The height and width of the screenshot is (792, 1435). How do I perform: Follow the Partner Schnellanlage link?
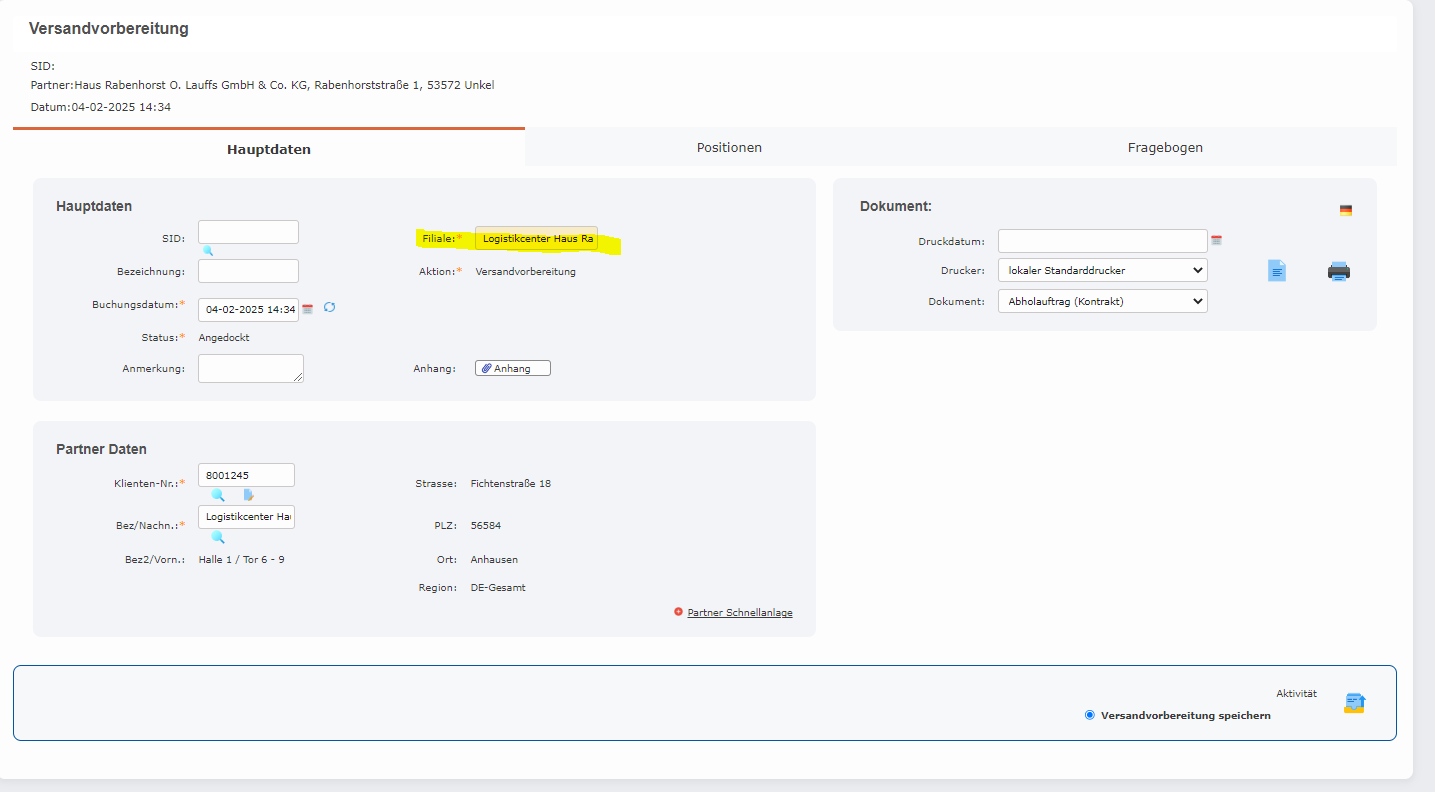pos(739,613)
